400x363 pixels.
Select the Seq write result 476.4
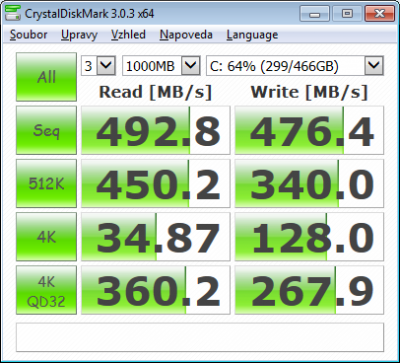click(x=309, y=130)
